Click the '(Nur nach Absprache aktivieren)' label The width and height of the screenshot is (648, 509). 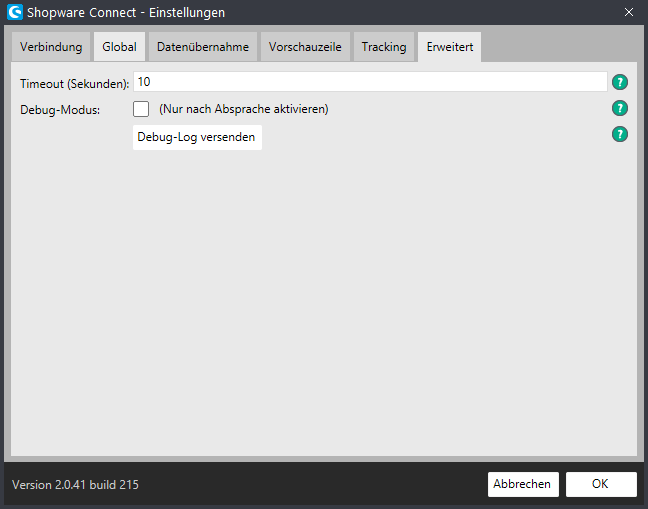(x=244, y=109)
